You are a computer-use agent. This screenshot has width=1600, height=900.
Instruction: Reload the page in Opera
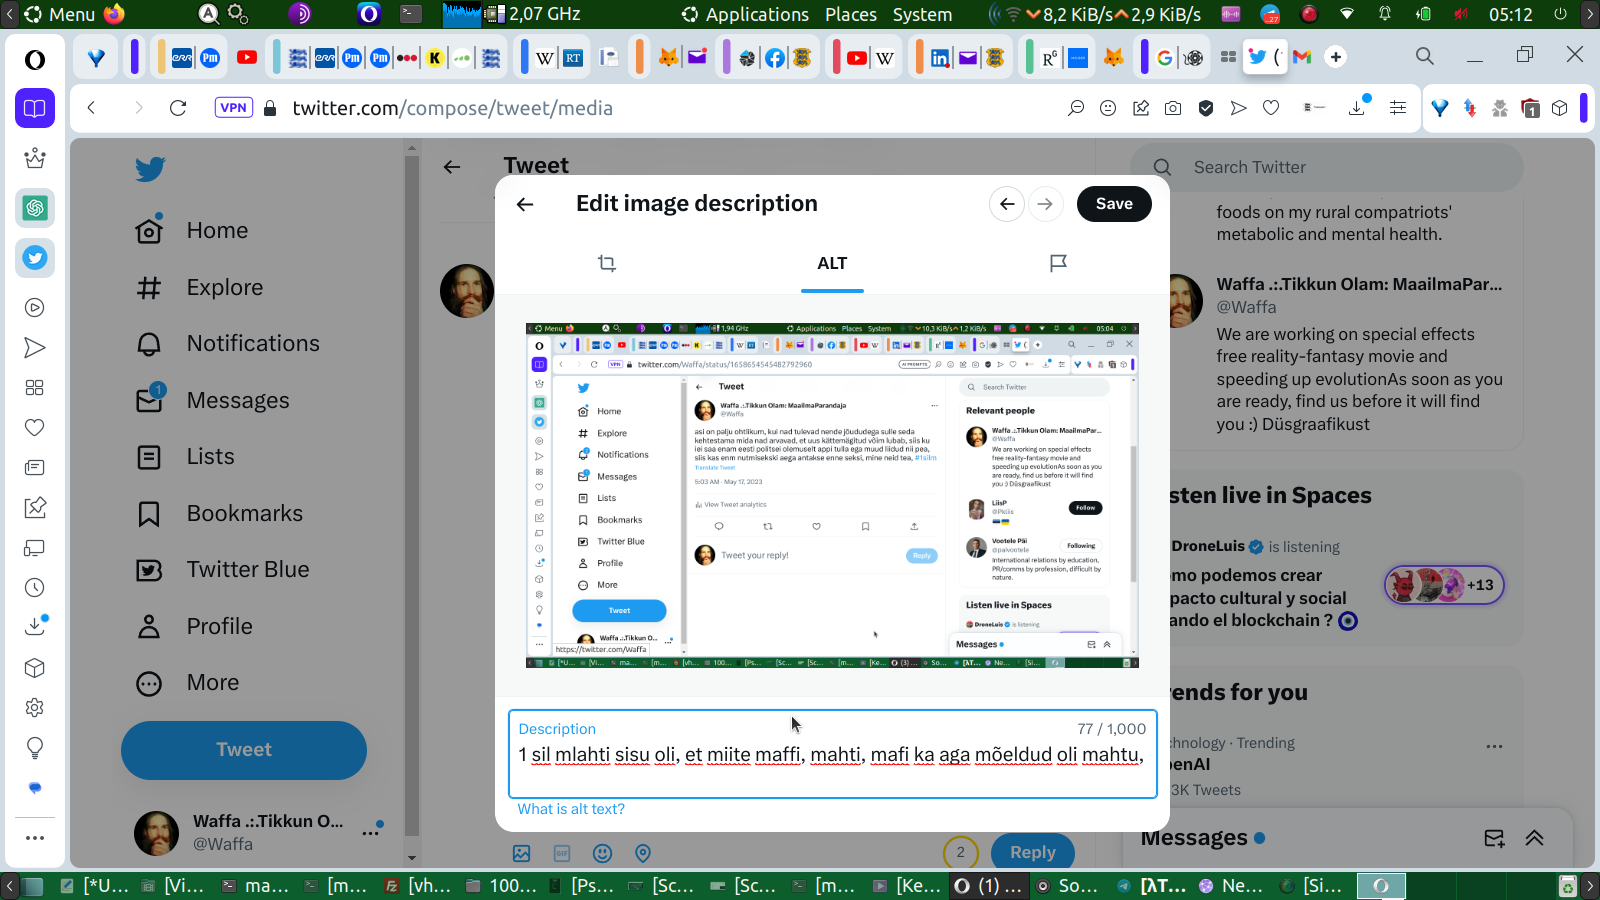[178, 108]
